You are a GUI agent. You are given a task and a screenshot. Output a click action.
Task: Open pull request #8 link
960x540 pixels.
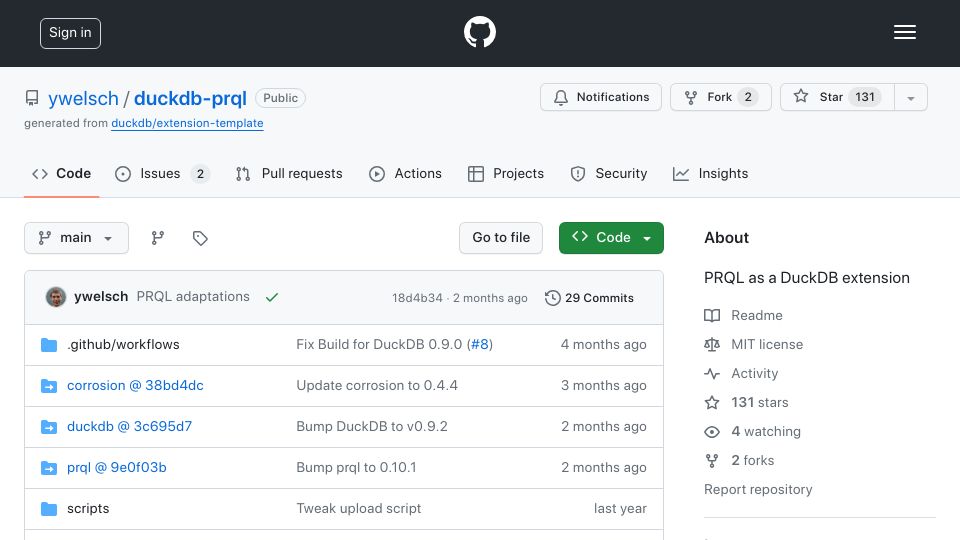[x=480, y=345]
